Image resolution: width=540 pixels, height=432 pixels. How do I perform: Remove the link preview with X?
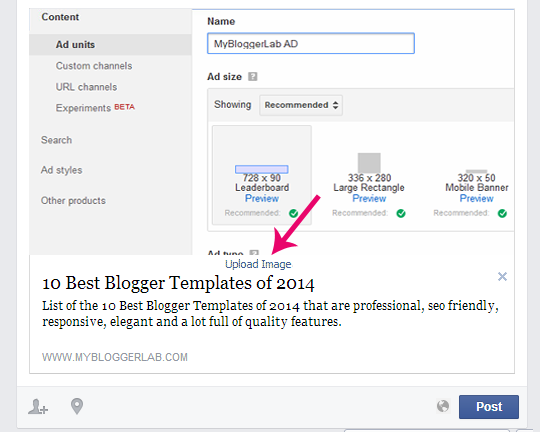[502, 276]
